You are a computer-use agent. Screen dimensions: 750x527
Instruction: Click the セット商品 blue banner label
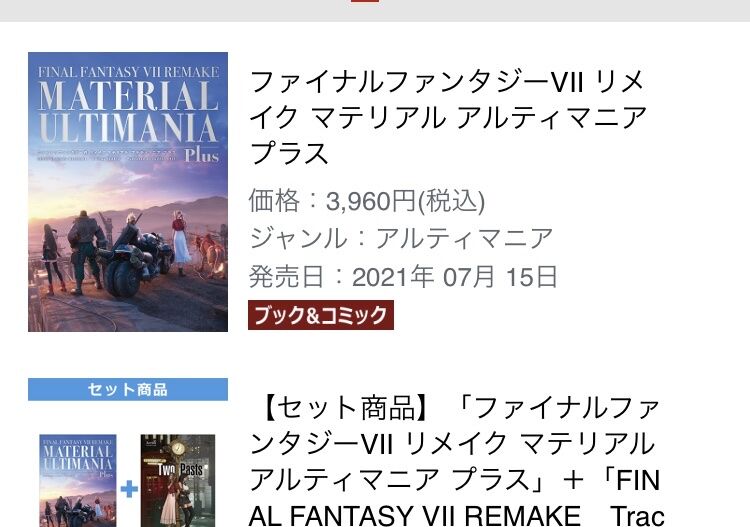click(128, 389)
